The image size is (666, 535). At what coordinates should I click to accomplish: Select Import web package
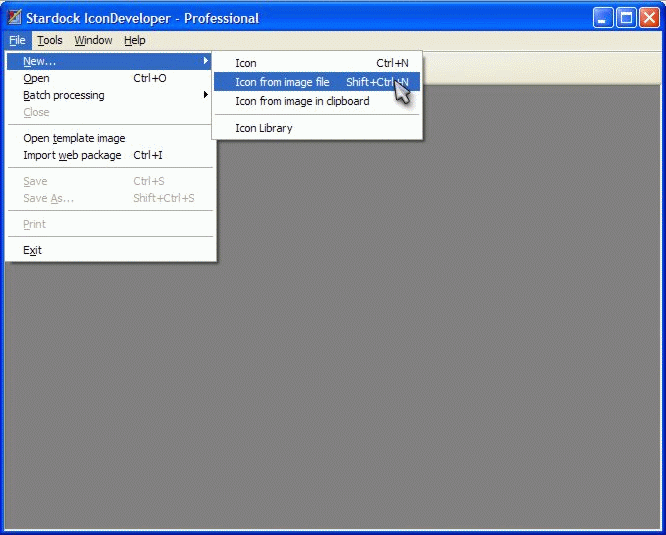tap(109, 155)
